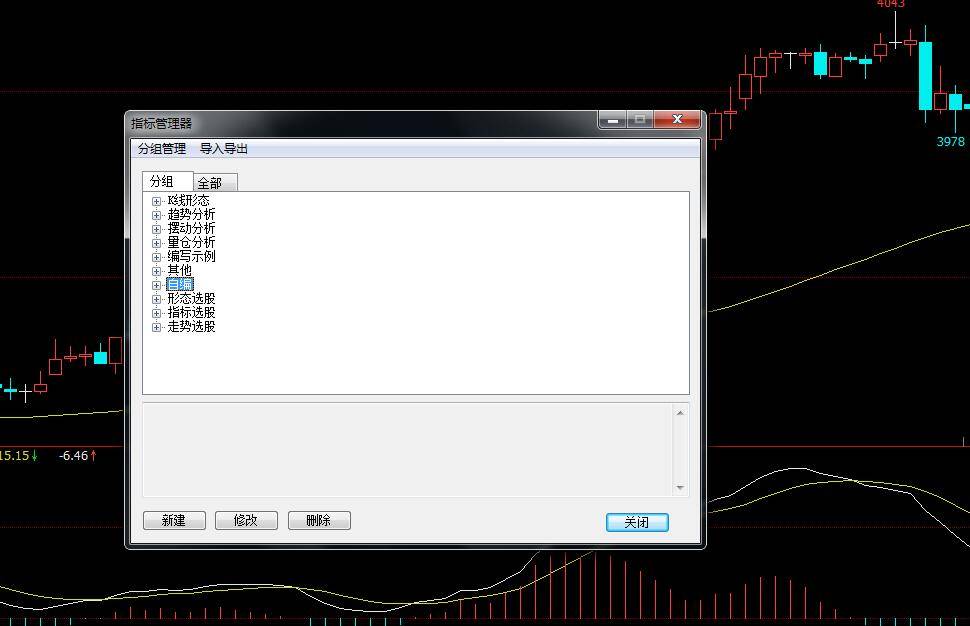Expand the 摆动分析 group

pos(157,229)
